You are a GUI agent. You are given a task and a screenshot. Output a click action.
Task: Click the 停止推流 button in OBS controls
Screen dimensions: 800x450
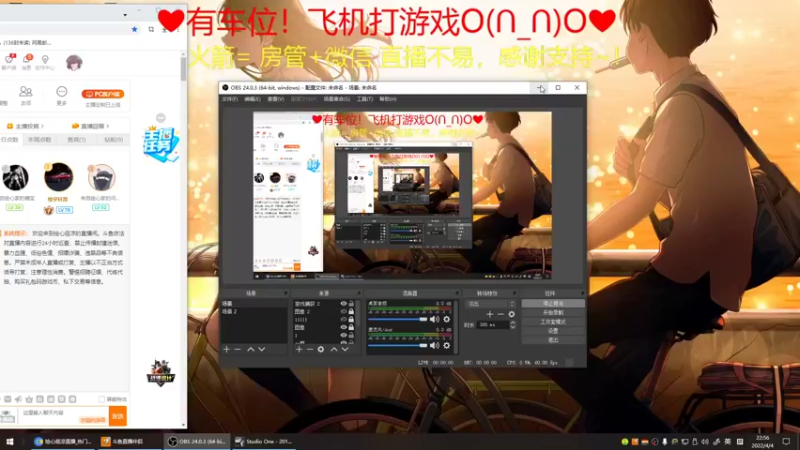pyautogui.click(x=553, y=304)
